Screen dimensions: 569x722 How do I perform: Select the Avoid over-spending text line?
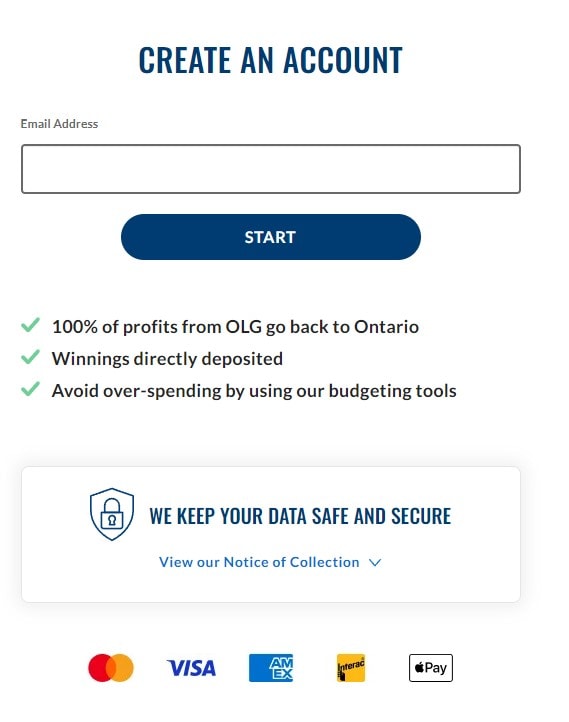coord(254,391)
